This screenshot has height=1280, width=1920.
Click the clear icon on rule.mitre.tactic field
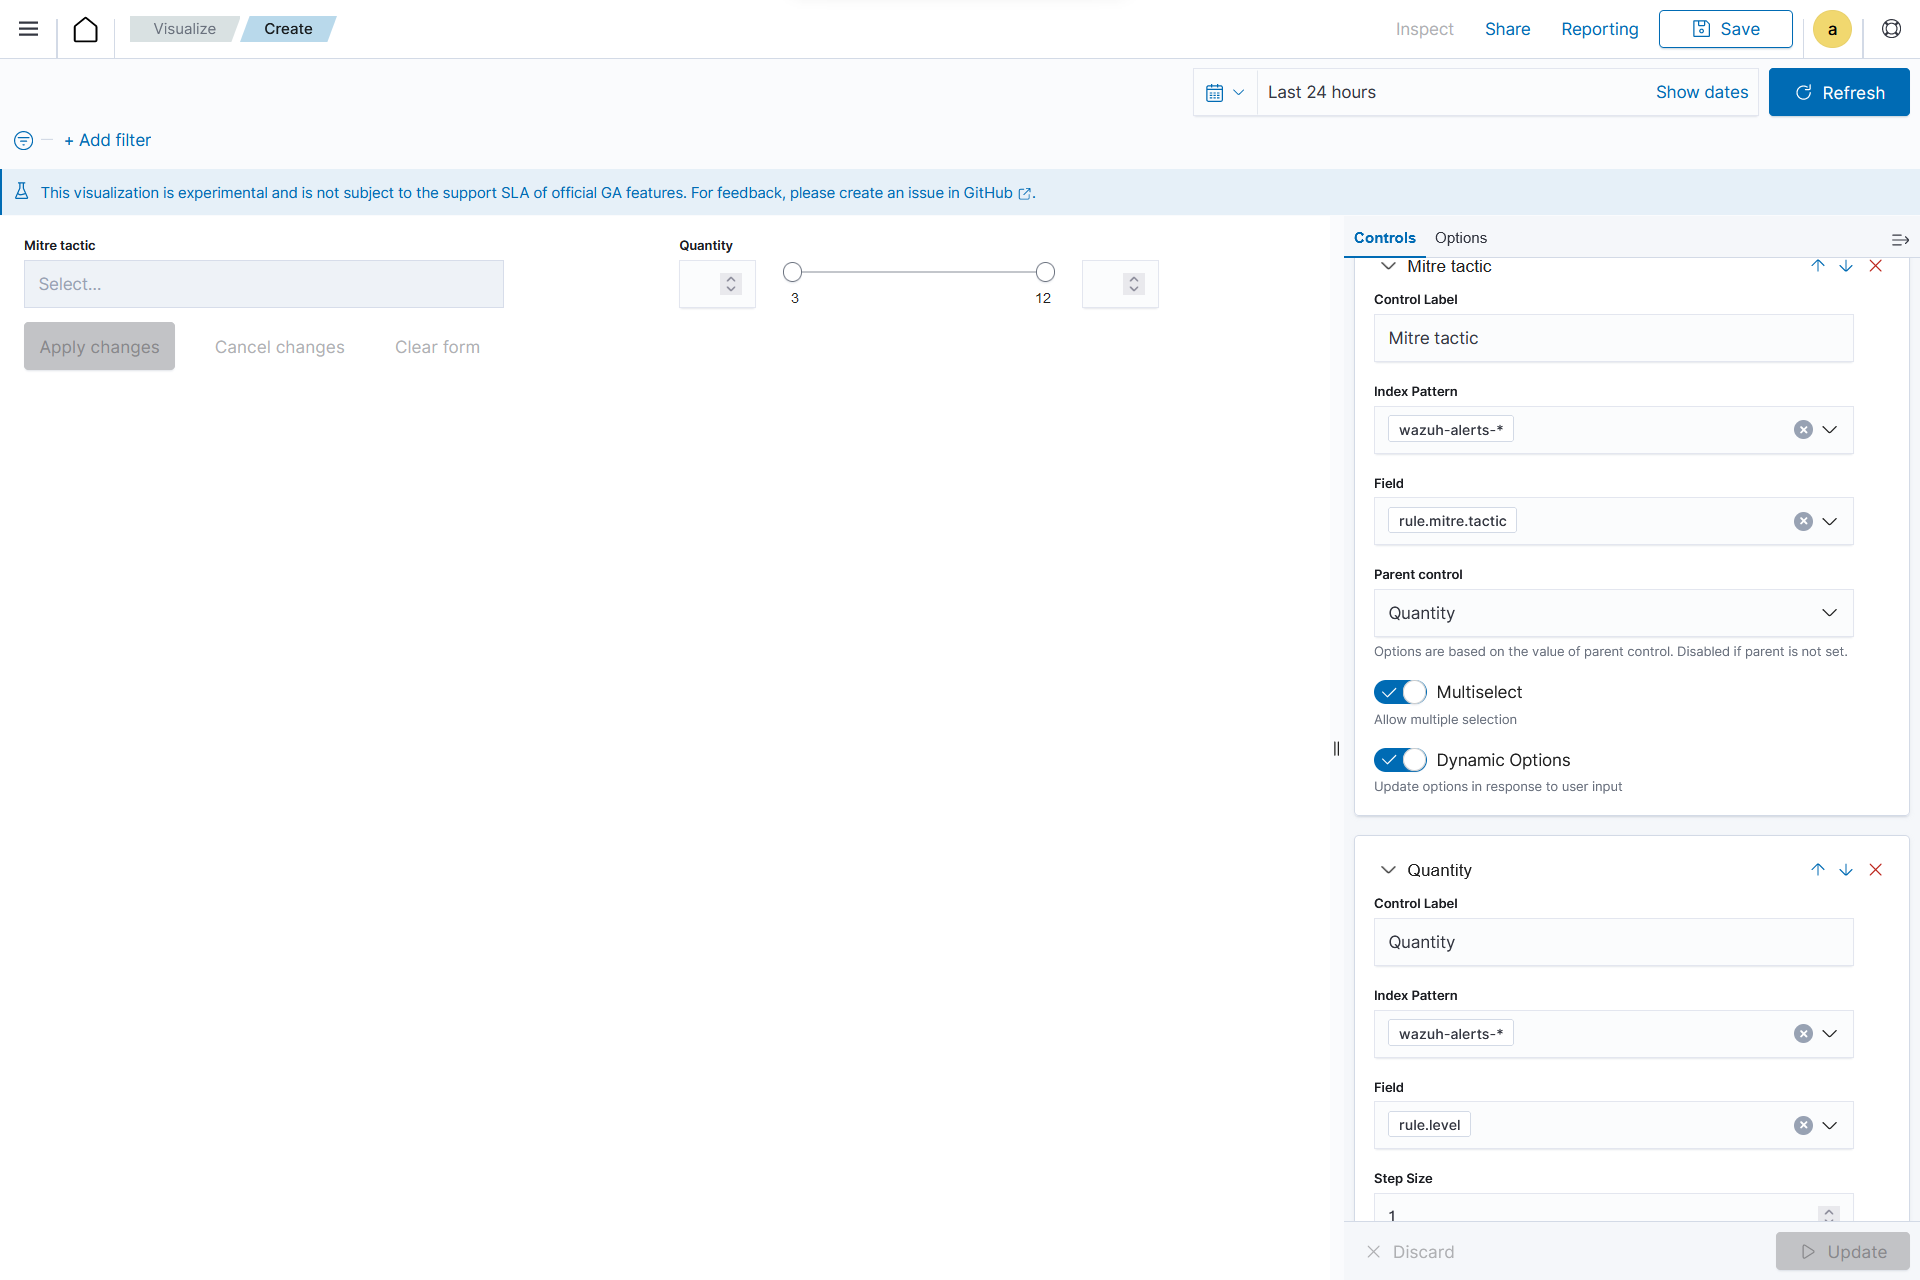point(1803,520)
